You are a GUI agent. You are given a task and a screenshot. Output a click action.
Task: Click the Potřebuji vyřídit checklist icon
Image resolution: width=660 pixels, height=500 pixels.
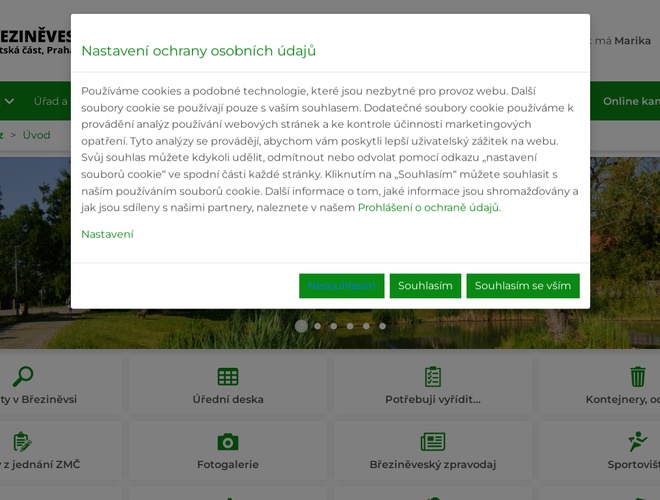tap(432, 377)
